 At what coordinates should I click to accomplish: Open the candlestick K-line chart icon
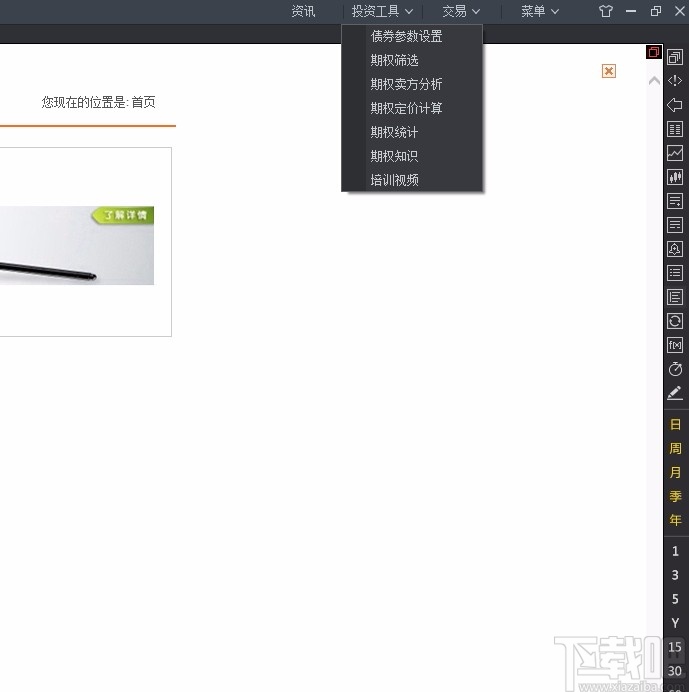675,177
